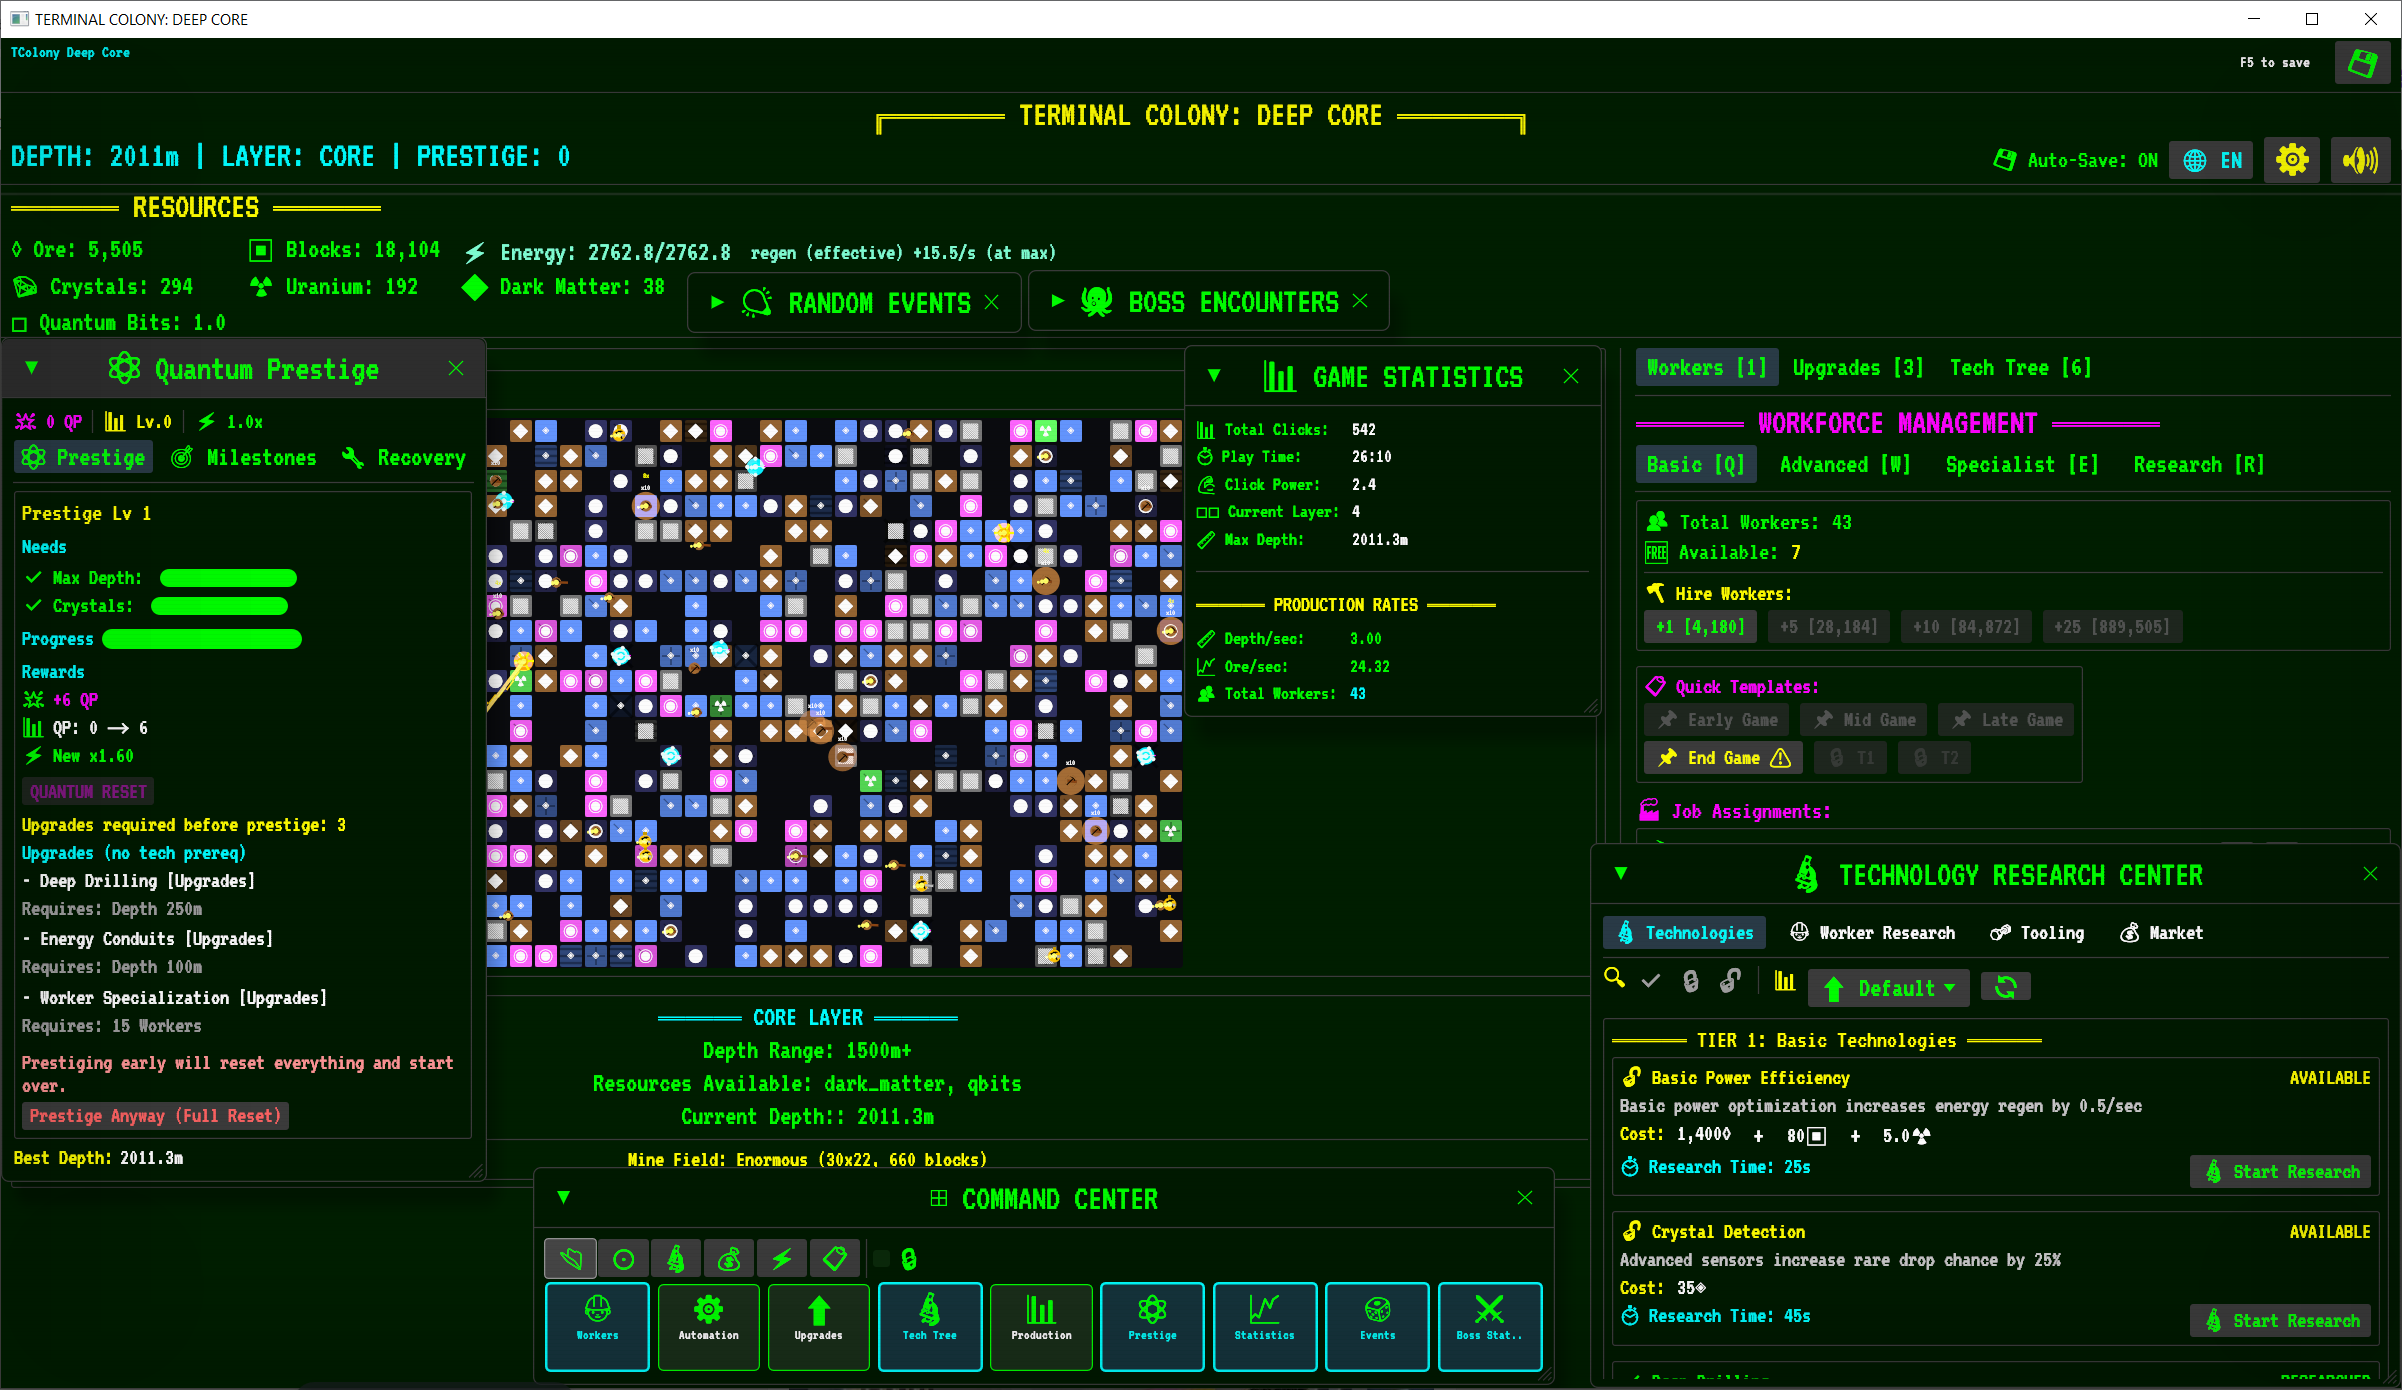Viewport: 2402px width, 1390px height.
Task: Open the Default sort dropdown
Action: point(1888,987)
